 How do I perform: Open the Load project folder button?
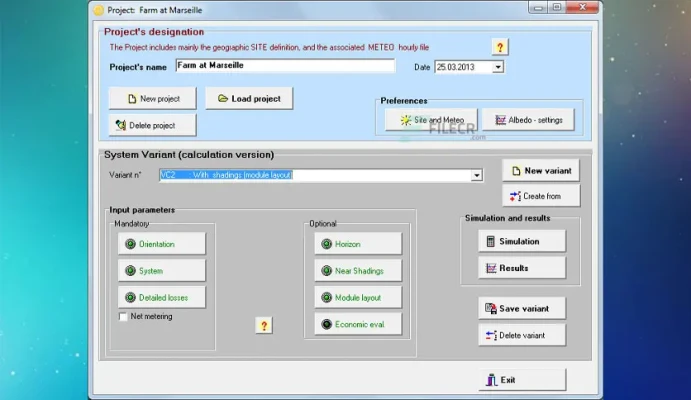tap(249, 99)
